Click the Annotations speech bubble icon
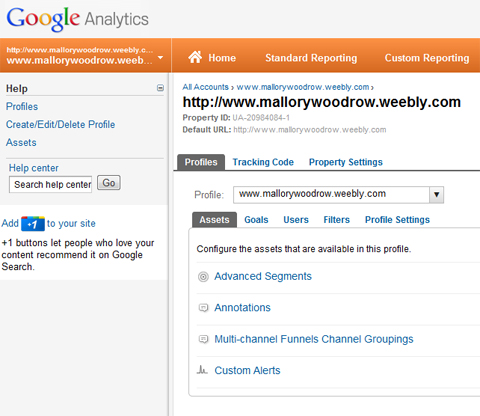480x416 pixels. point(203,308)
